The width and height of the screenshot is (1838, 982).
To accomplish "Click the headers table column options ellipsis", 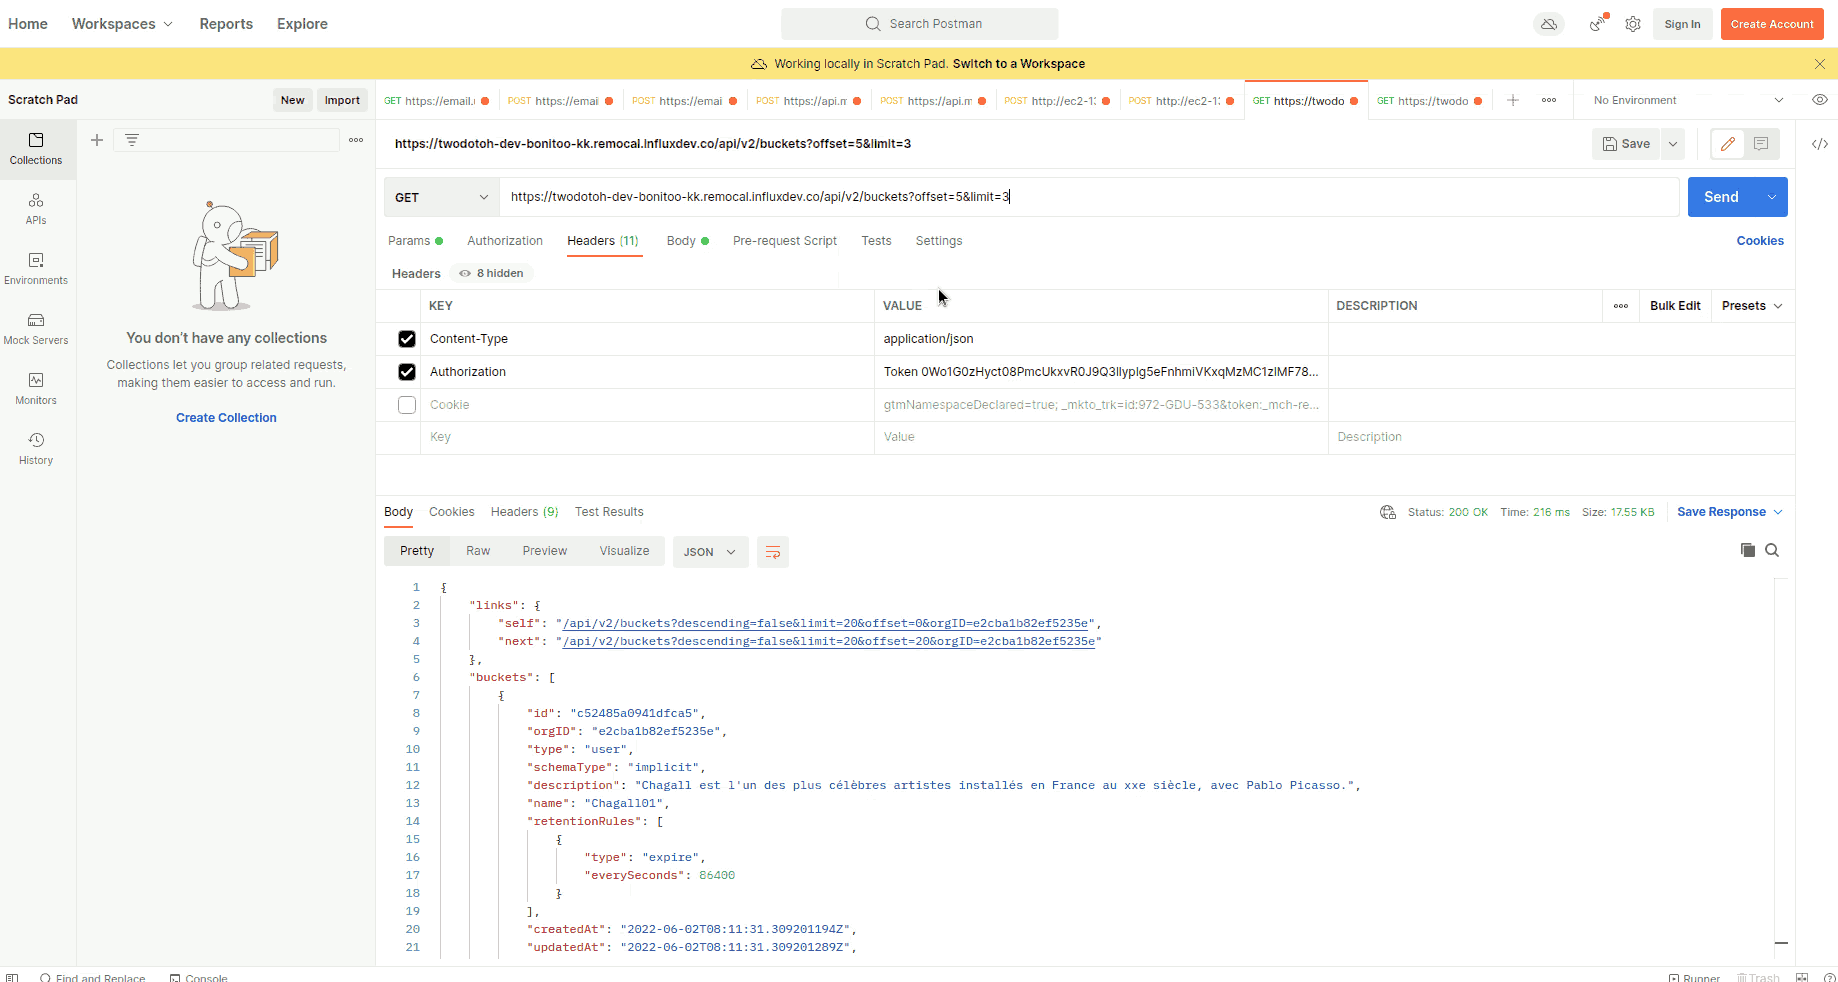I will coord(1621,306).
